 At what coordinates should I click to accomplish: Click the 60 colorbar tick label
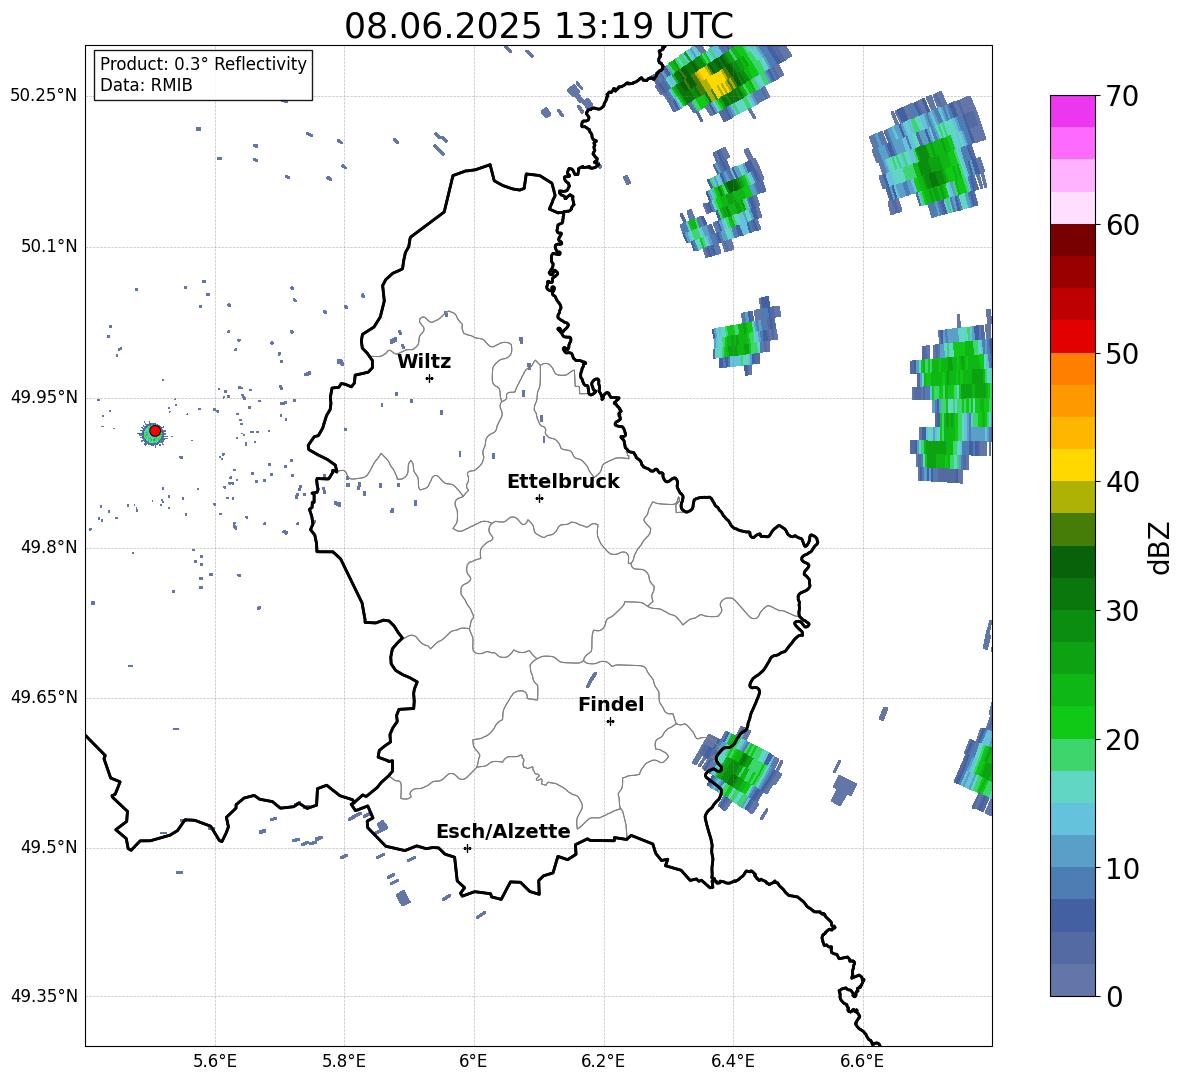point(1122,225)
